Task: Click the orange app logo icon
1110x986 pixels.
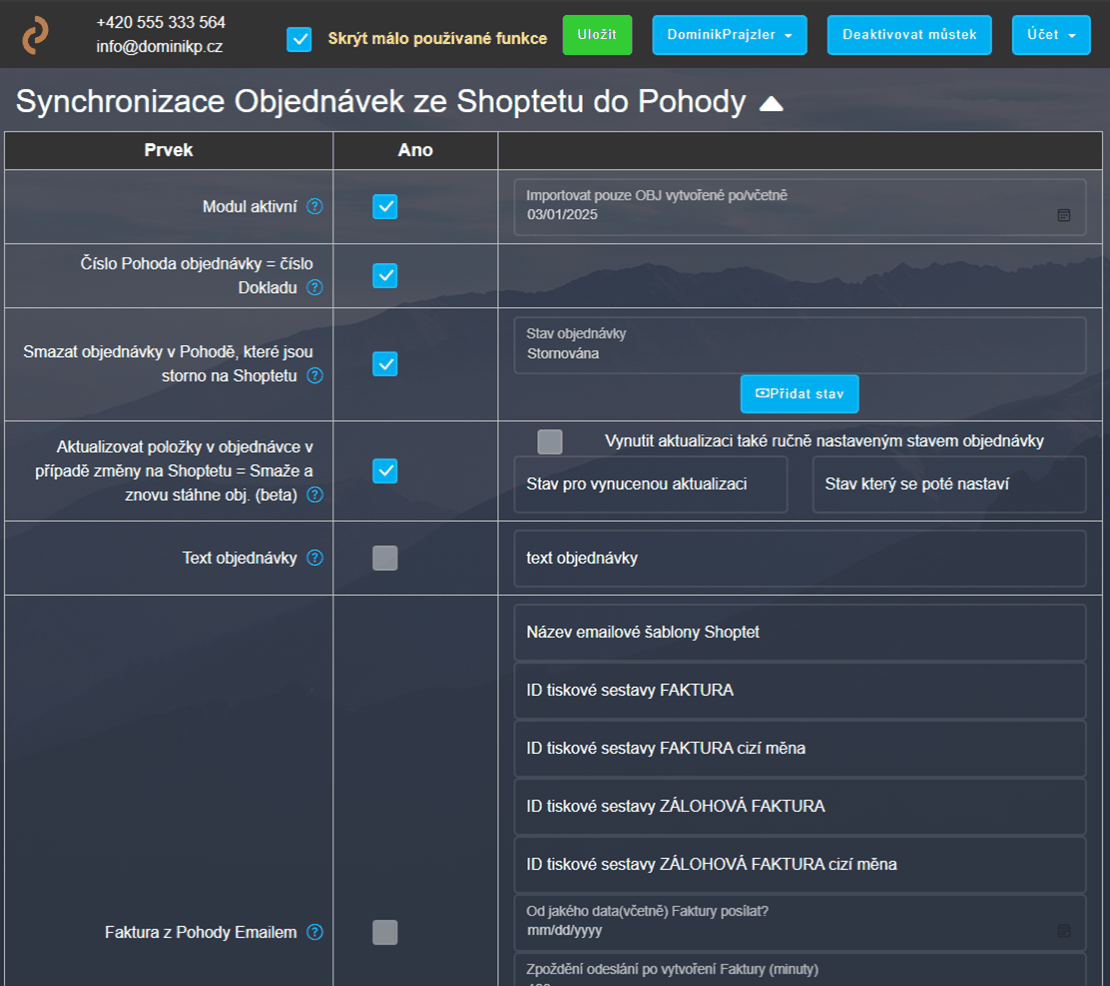Action: pyautogui.click(x=35, y=35)
